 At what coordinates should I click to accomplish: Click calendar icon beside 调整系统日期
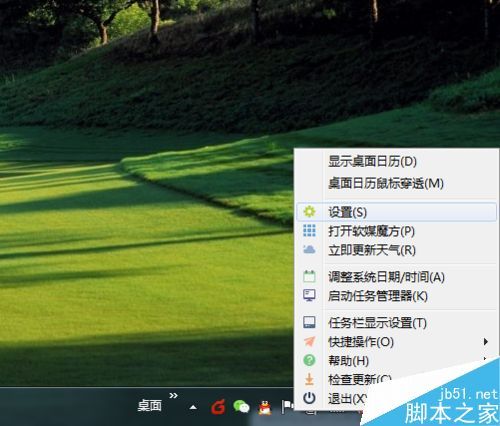(309, 276)
